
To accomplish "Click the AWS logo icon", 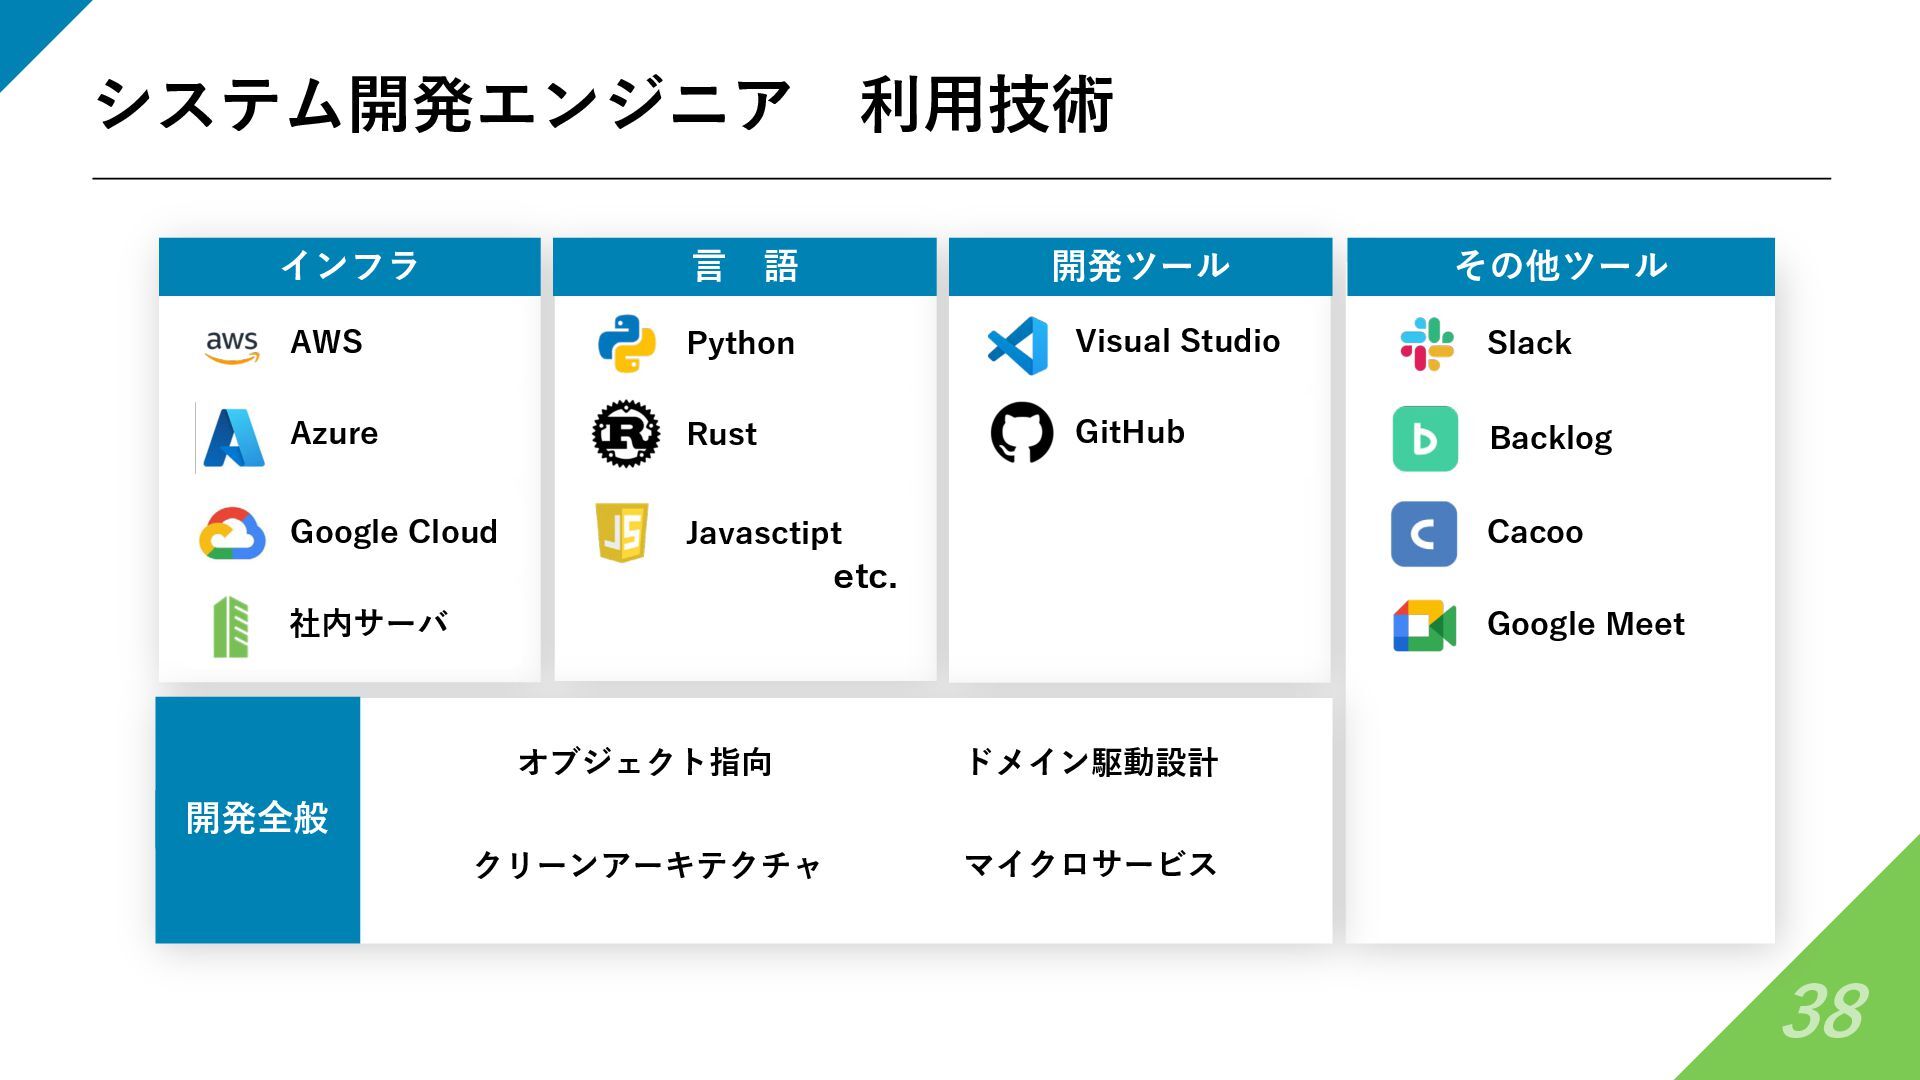I will [232, 346].
